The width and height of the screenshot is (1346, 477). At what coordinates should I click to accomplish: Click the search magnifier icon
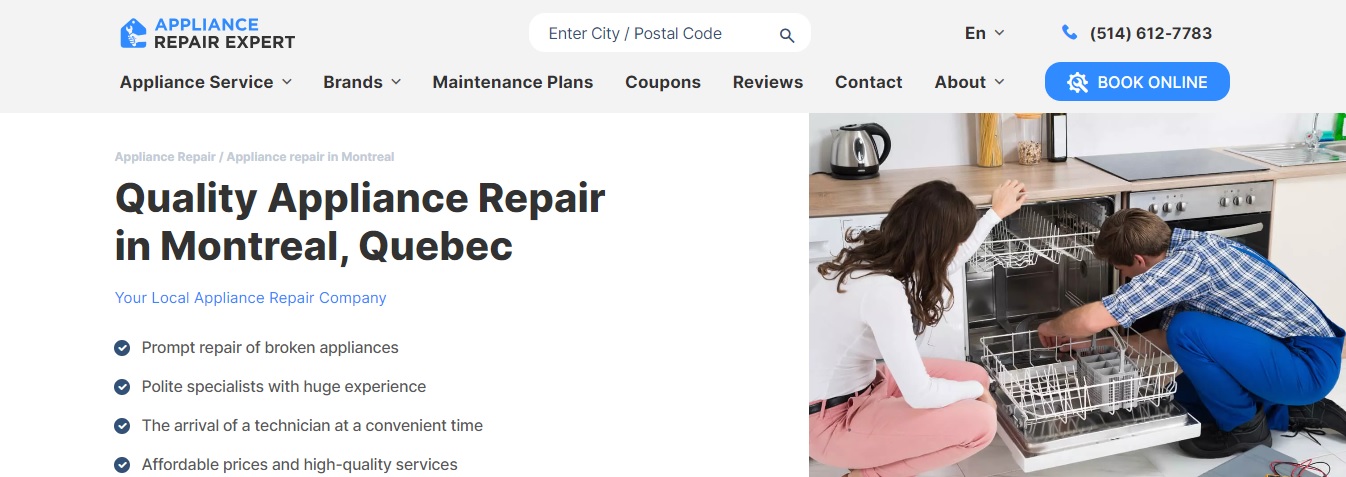point(787,35)
